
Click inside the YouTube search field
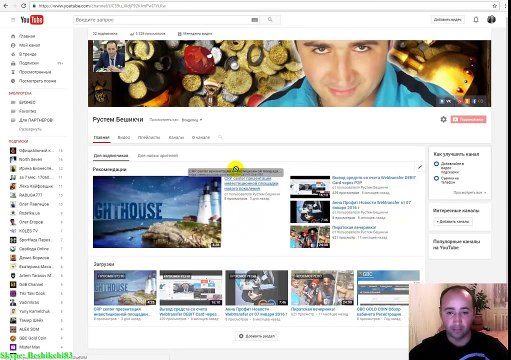pos(162,20)
